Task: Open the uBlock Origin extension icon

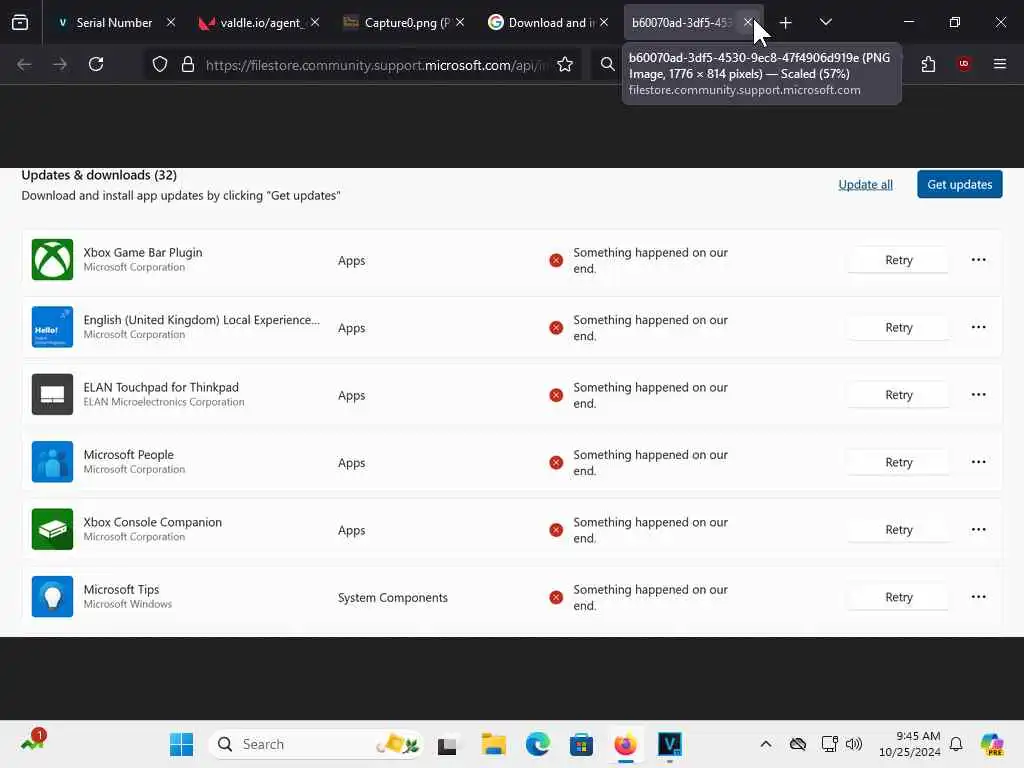Action: click(x=964, y=63)
